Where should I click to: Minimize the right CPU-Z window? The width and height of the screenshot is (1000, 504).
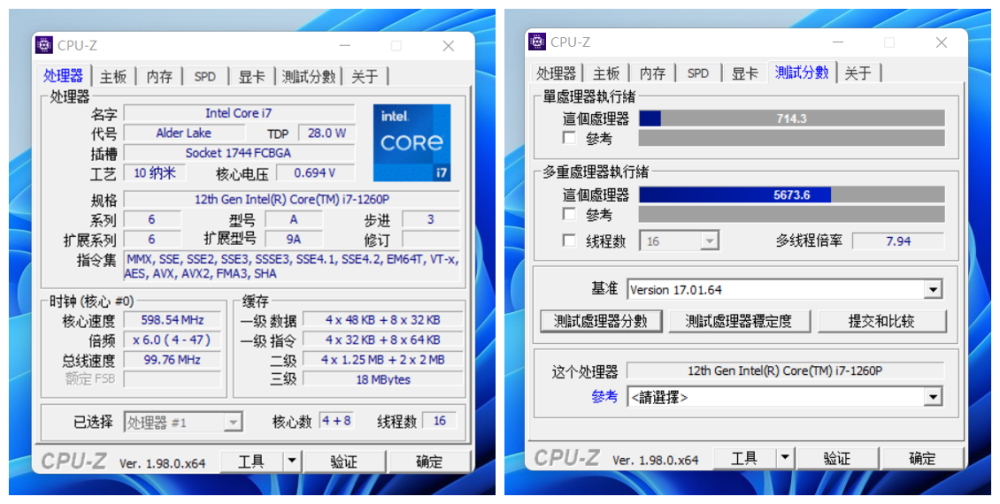837,43
